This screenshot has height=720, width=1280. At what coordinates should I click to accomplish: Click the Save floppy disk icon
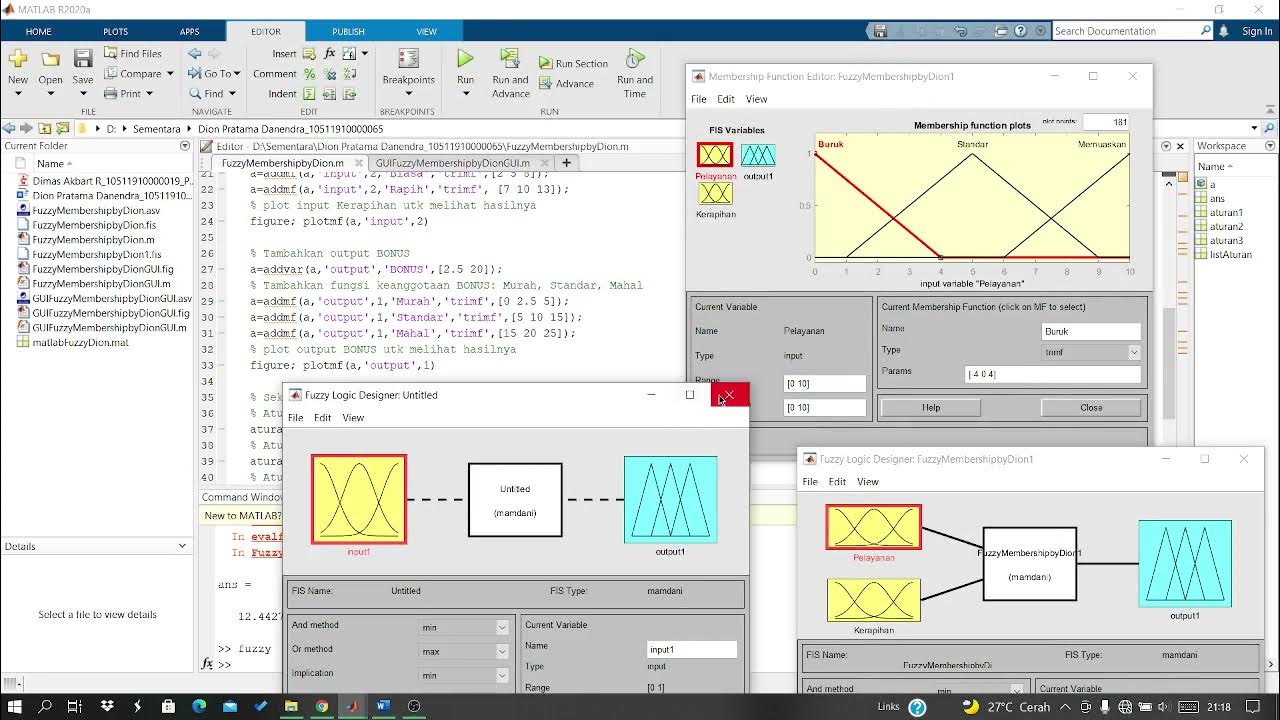[83, 59]
